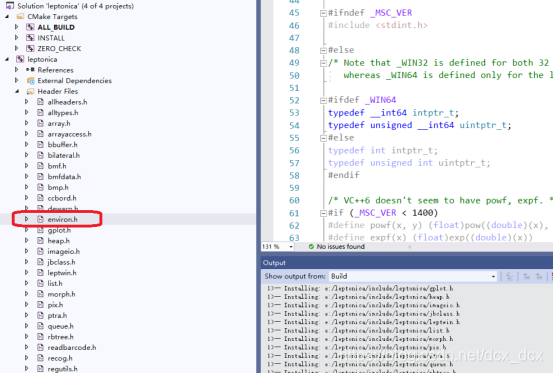Click the ZERO_CHECK project icon
Viewport: 553px width, 374px height.
(x=30, y=48)
